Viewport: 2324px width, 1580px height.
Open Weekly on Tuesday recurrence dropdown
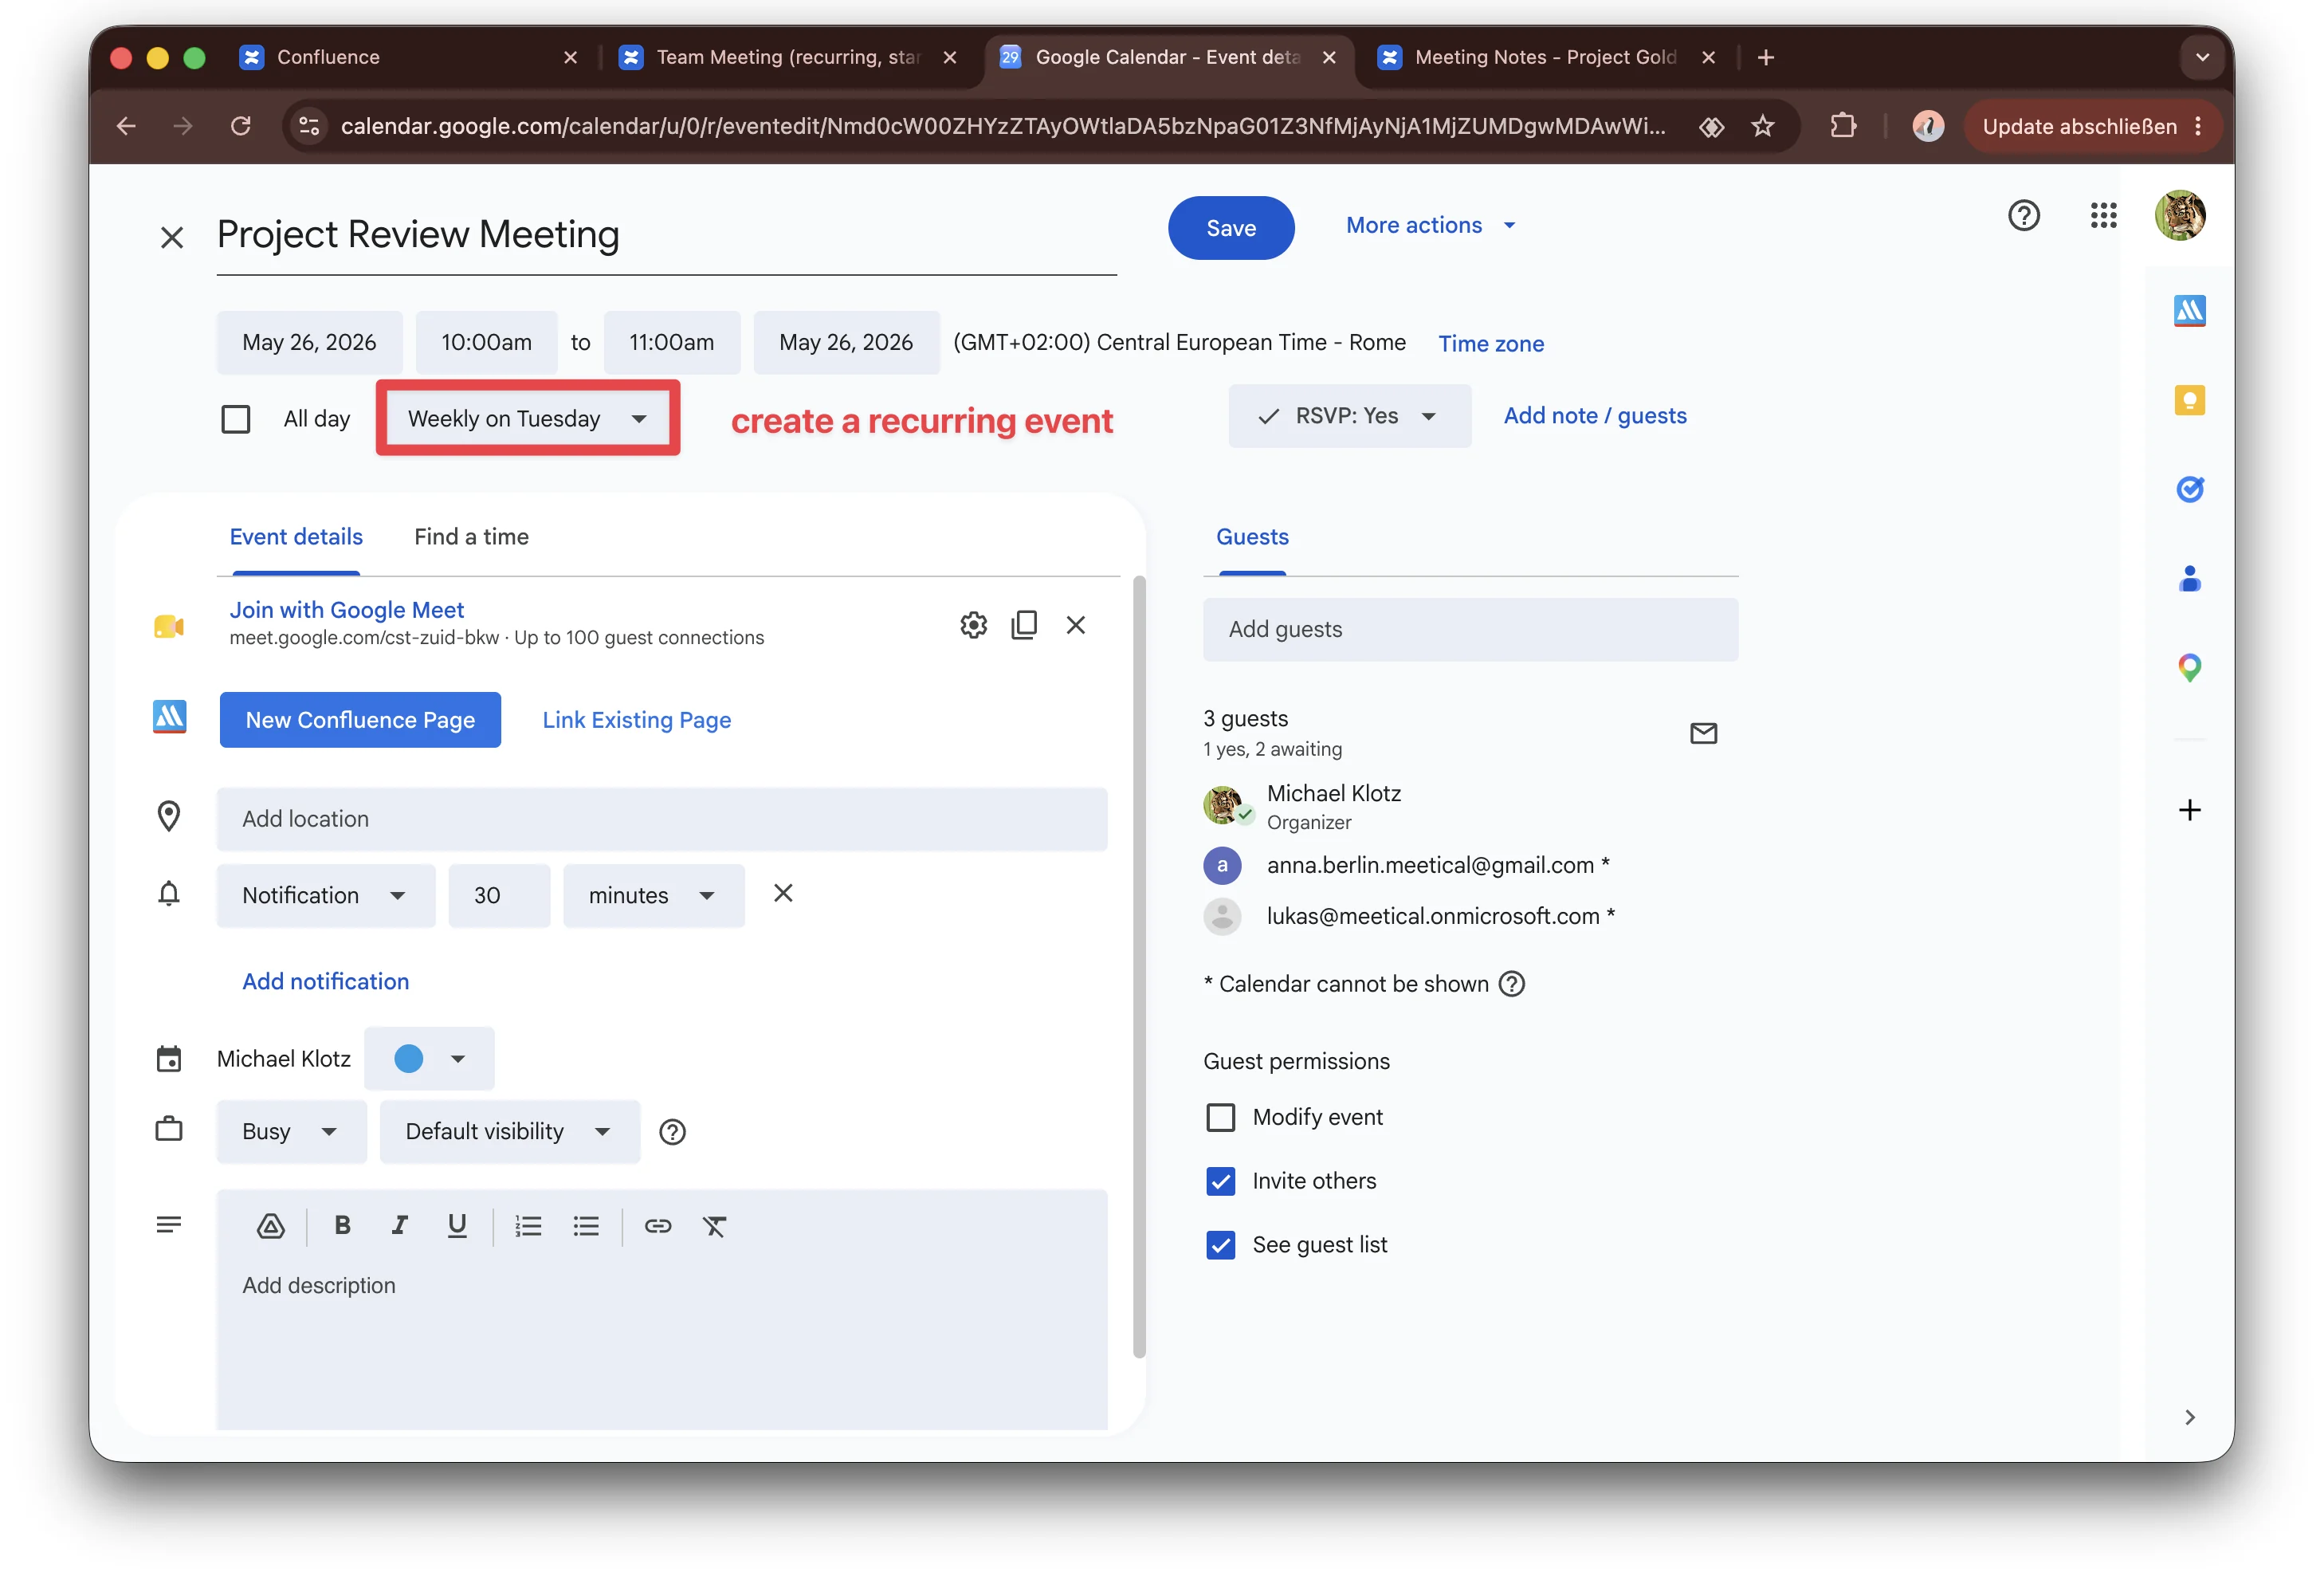(x=527, y=418)
